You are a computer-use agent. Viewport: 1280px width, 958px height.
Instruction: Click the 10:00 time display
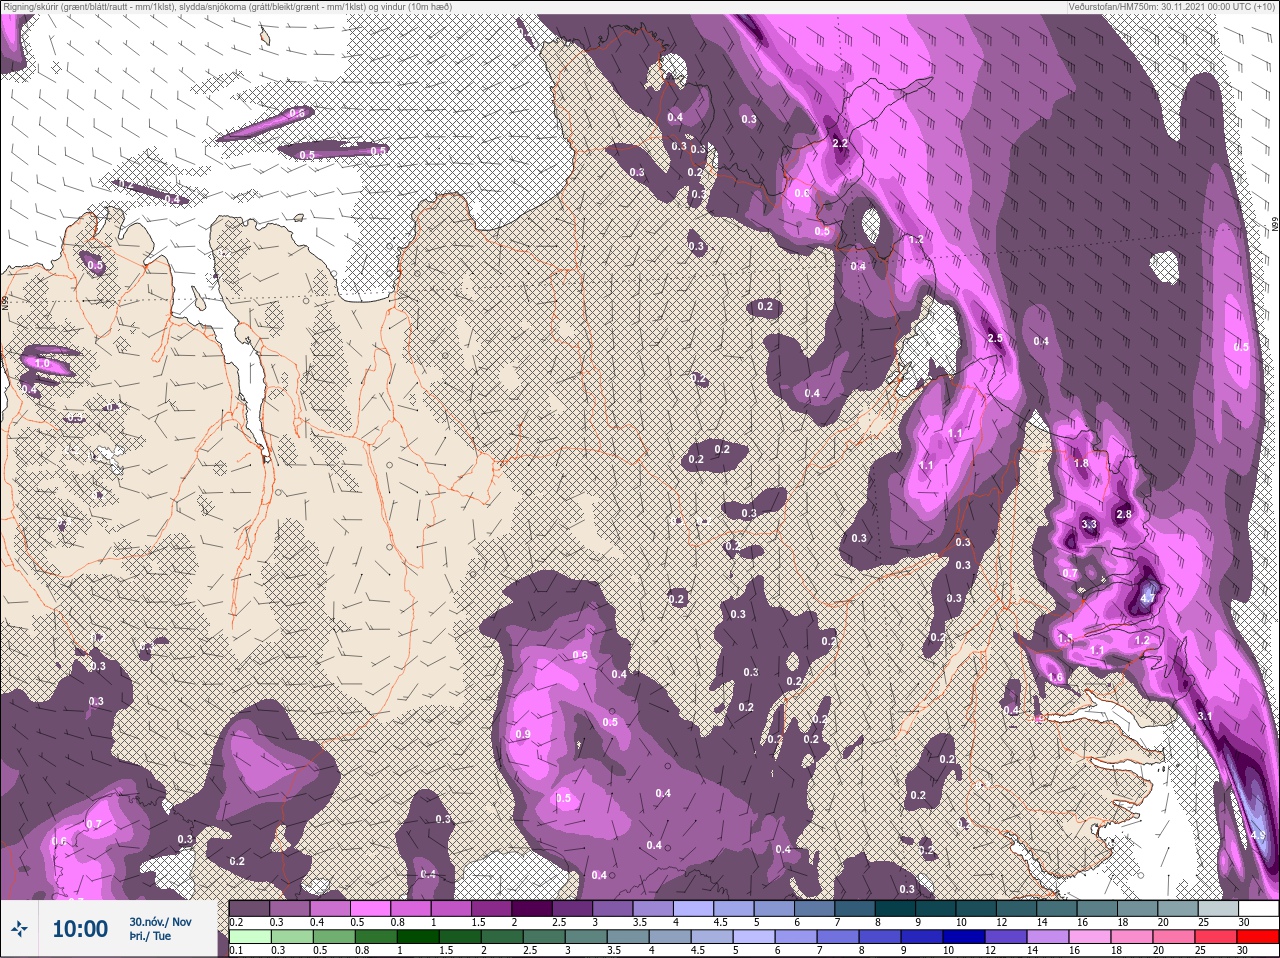(80, 929)
